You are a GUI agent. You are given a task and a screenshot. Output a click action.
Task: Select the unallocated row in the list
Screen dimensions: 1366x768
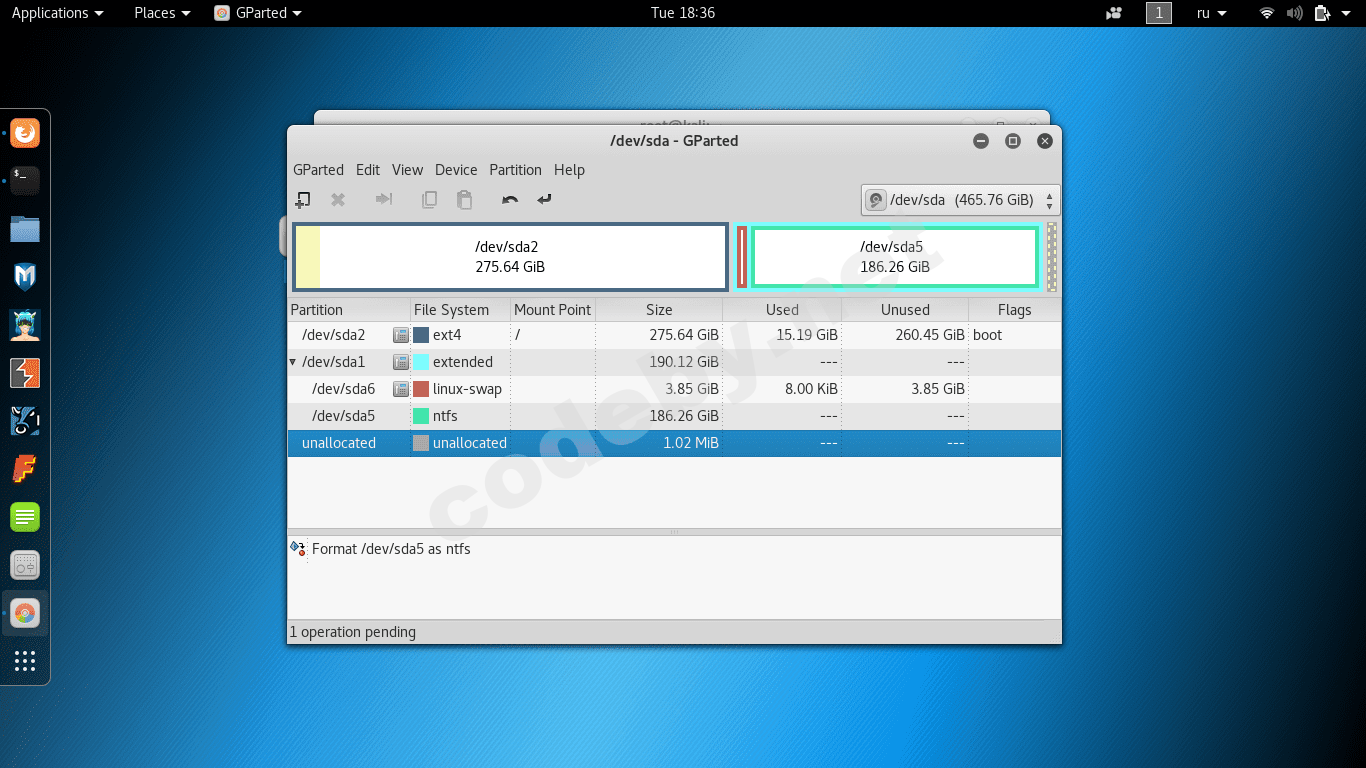[674, 443]
